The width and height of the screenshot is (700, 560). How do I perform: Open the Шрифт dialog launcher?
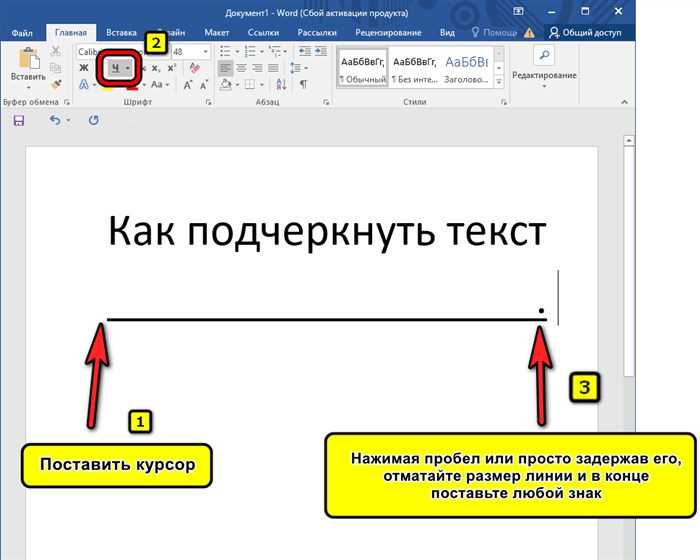(x=208, y=102)
